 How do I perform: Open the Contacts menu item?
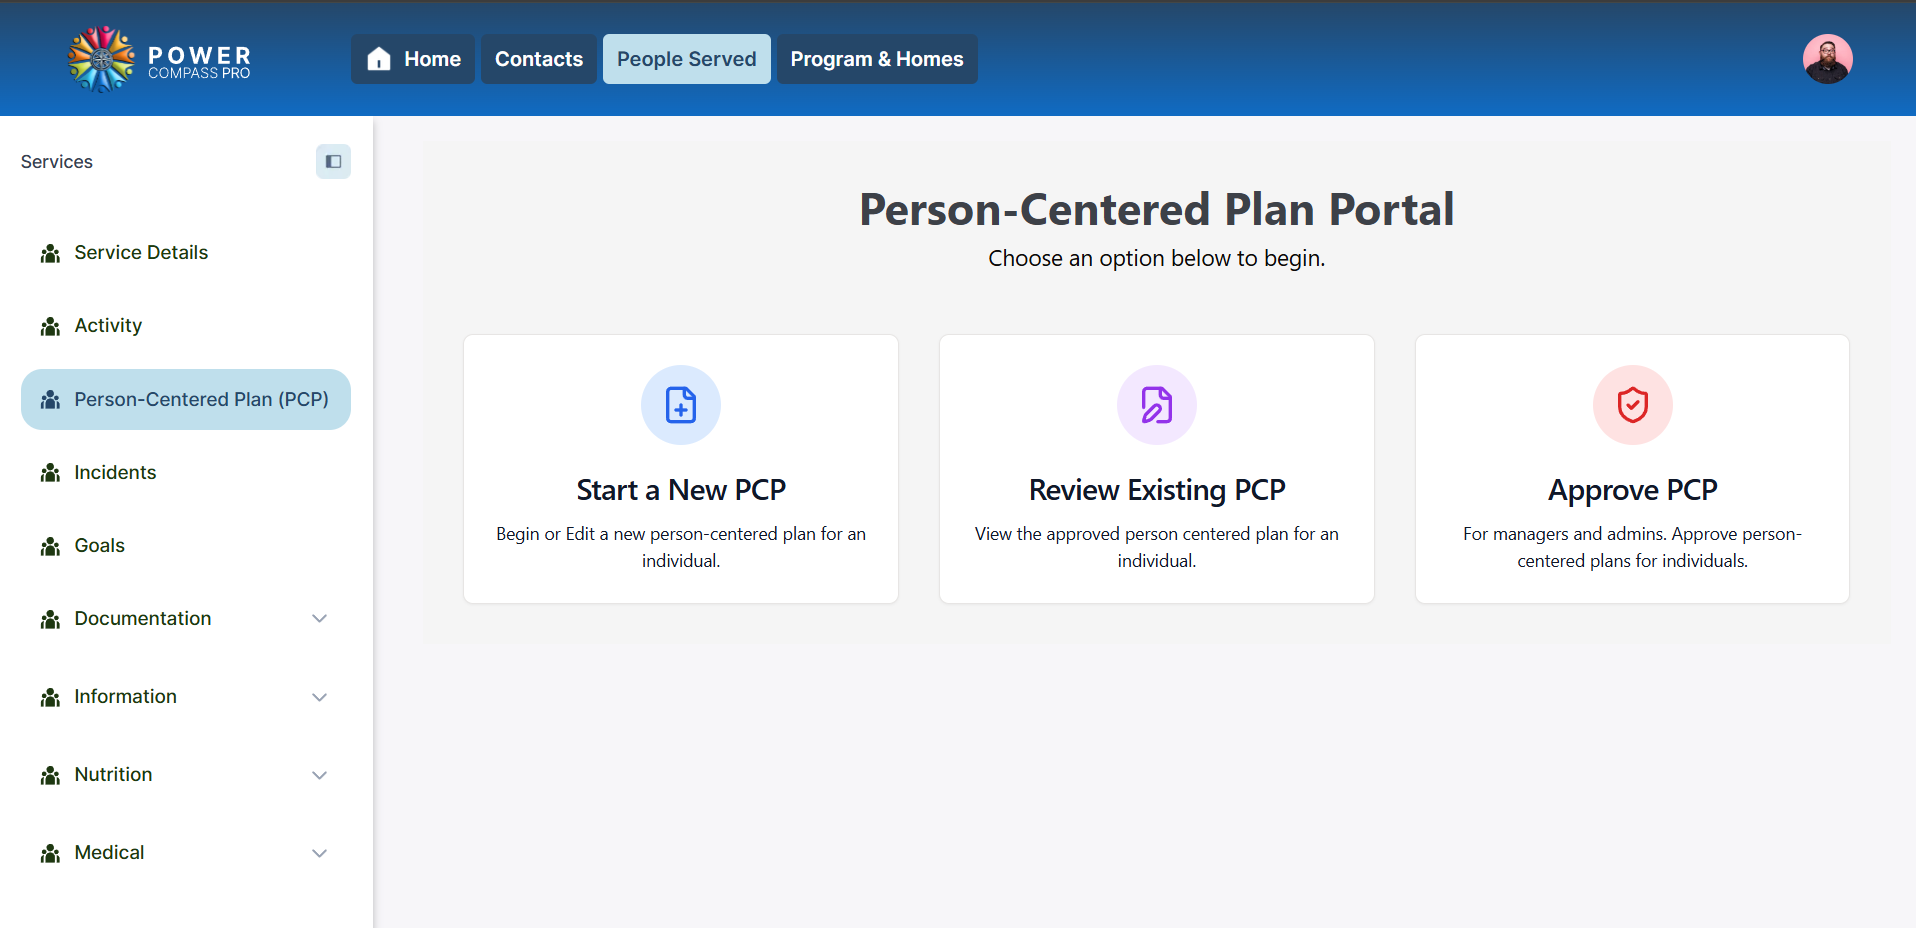(538, 59)
